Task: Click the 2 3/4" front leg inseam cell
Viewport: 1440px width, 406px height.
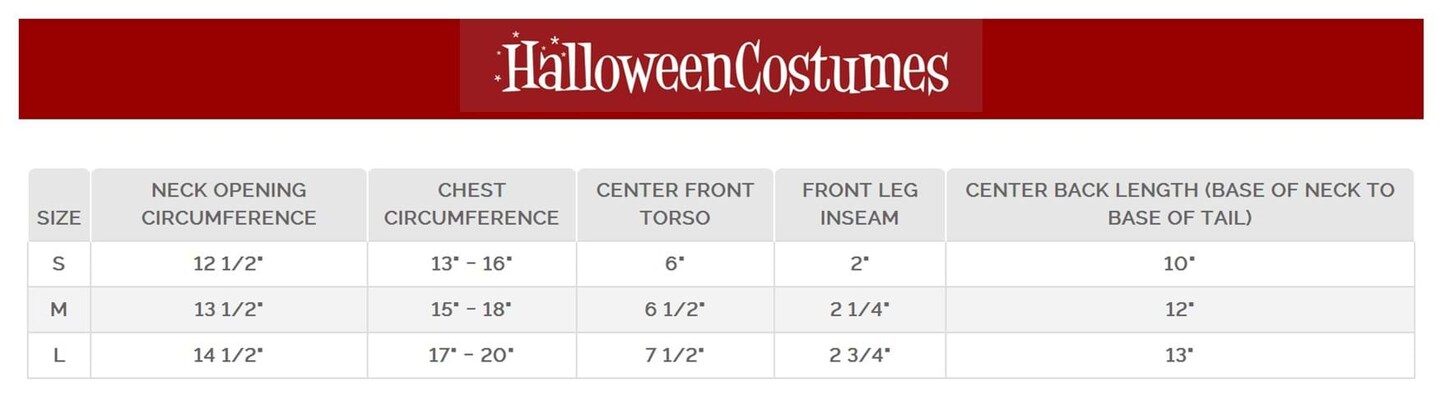Action: tap(860, 355)
